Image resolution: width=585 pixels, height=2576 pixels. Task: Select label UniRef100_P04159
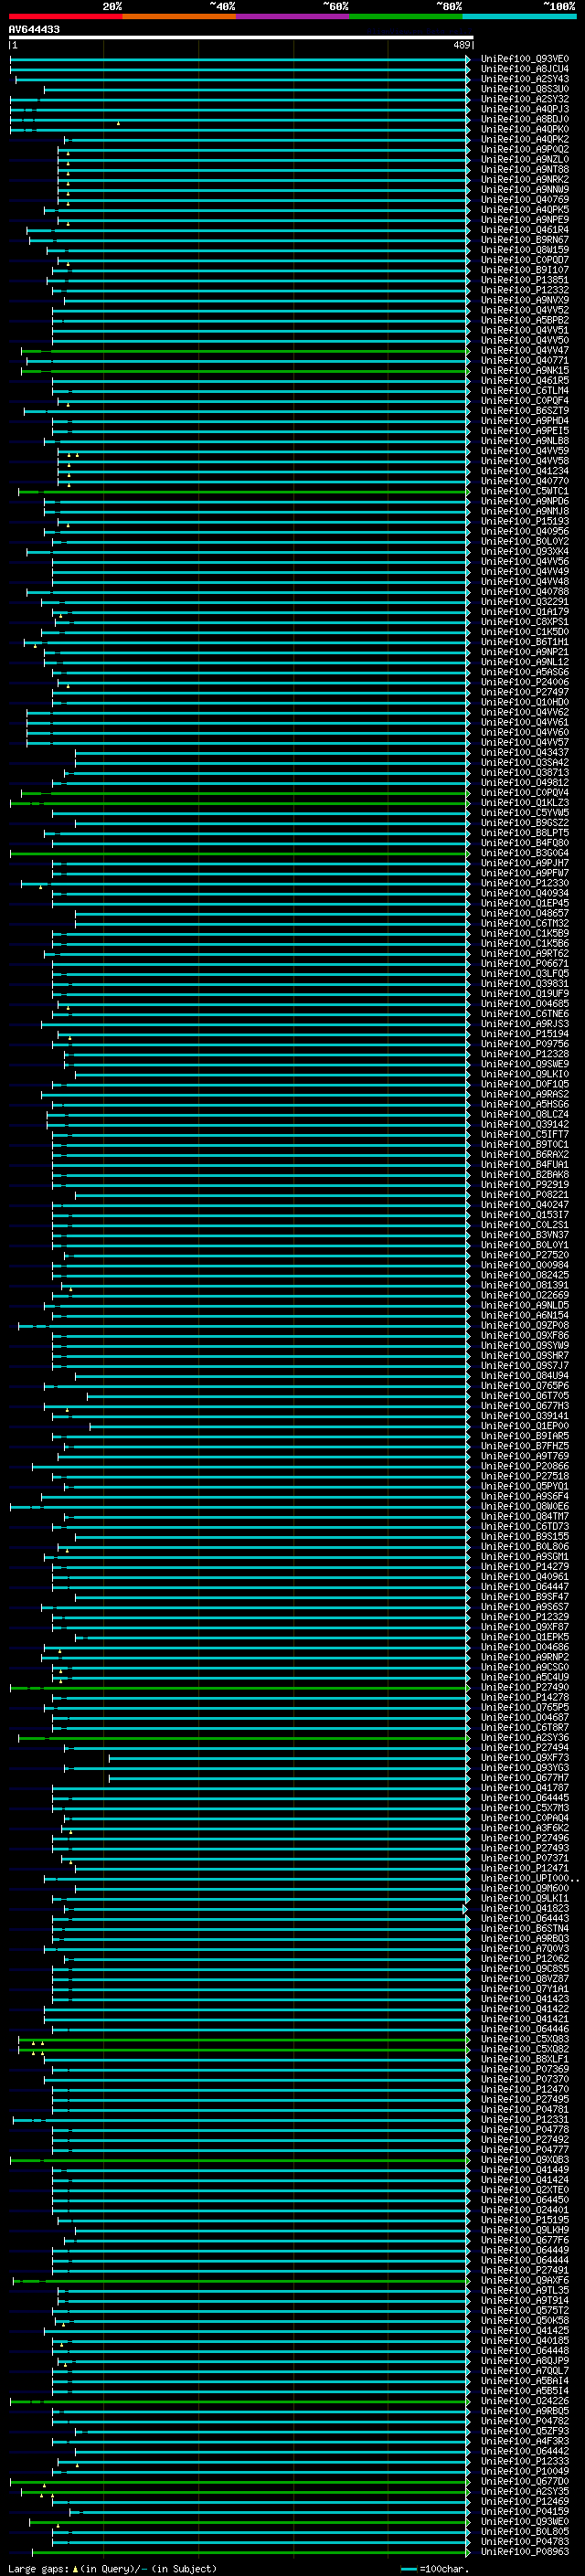(525, 2512)
